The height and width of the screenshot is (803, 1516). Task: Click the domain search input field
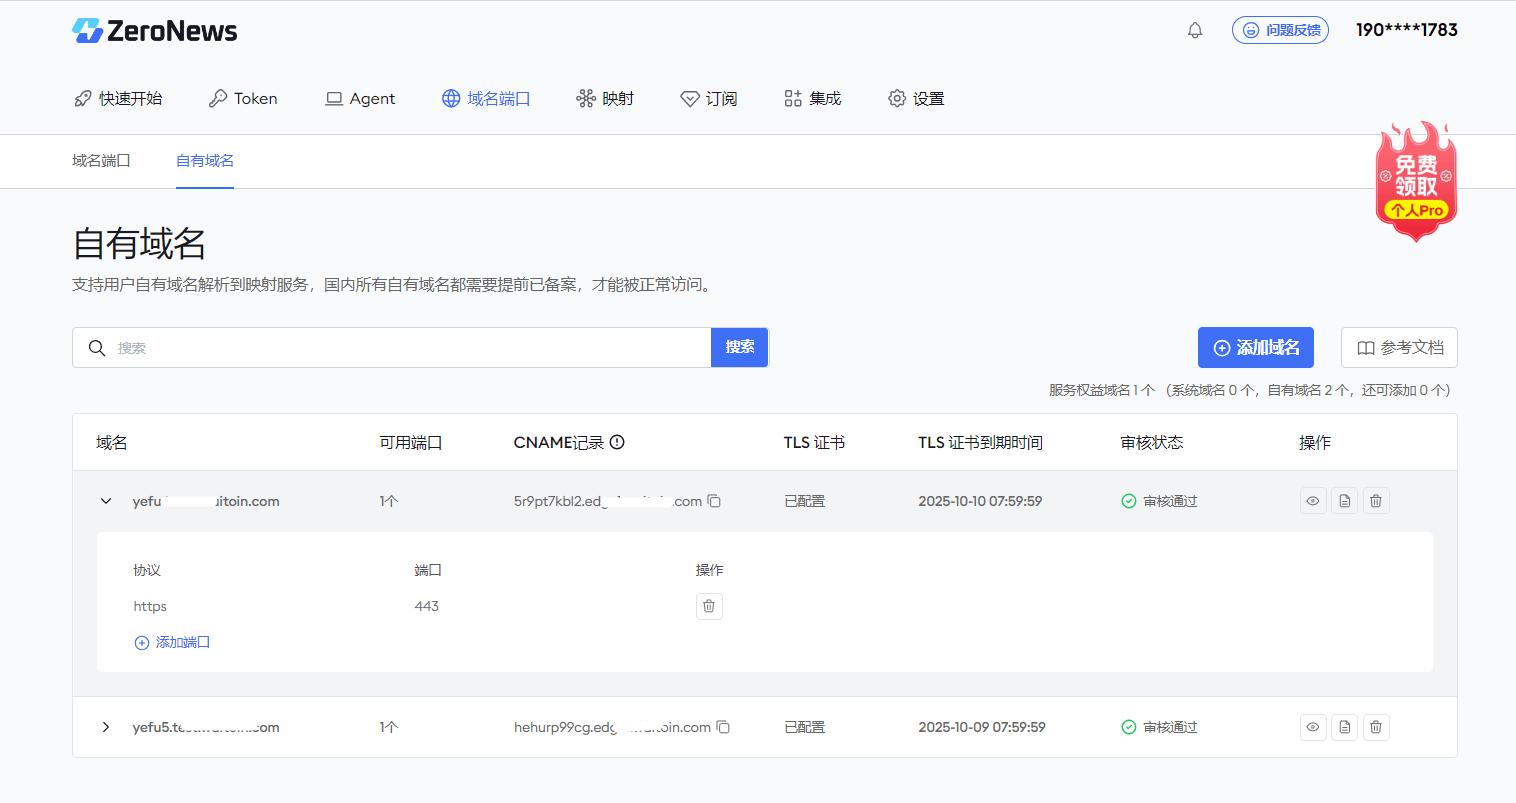(400, 347)
